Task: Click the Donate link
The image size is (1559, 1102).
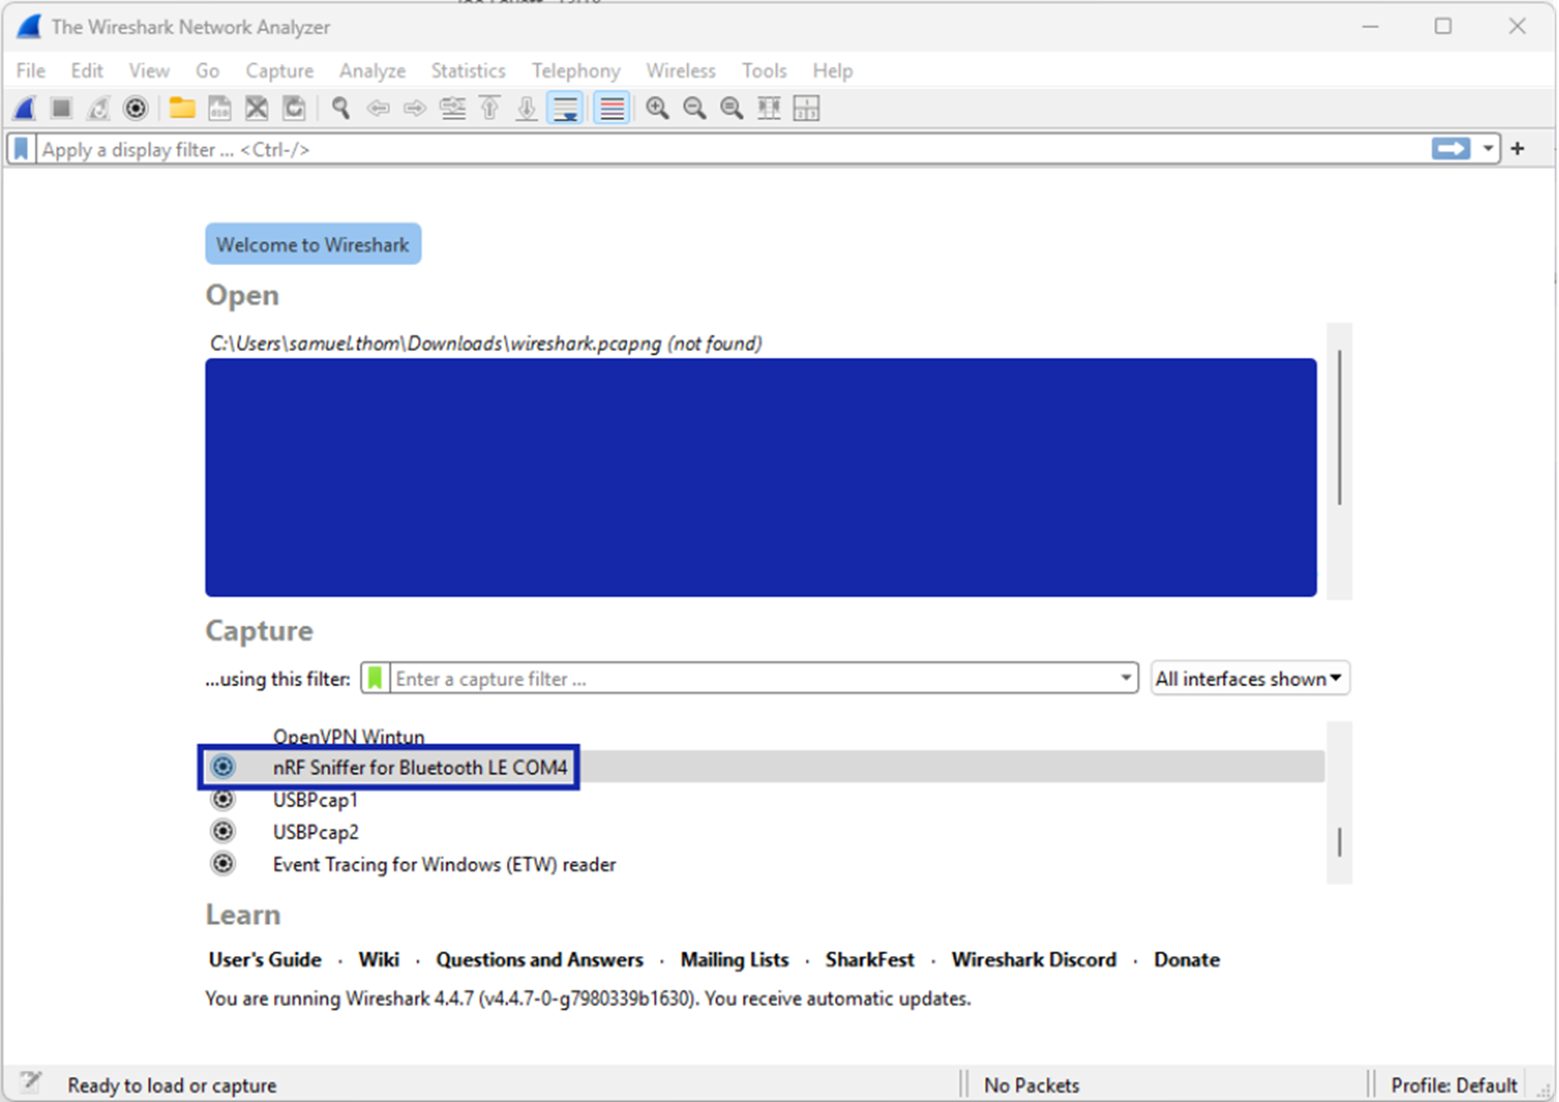Action: click(x=1187, y=959)
